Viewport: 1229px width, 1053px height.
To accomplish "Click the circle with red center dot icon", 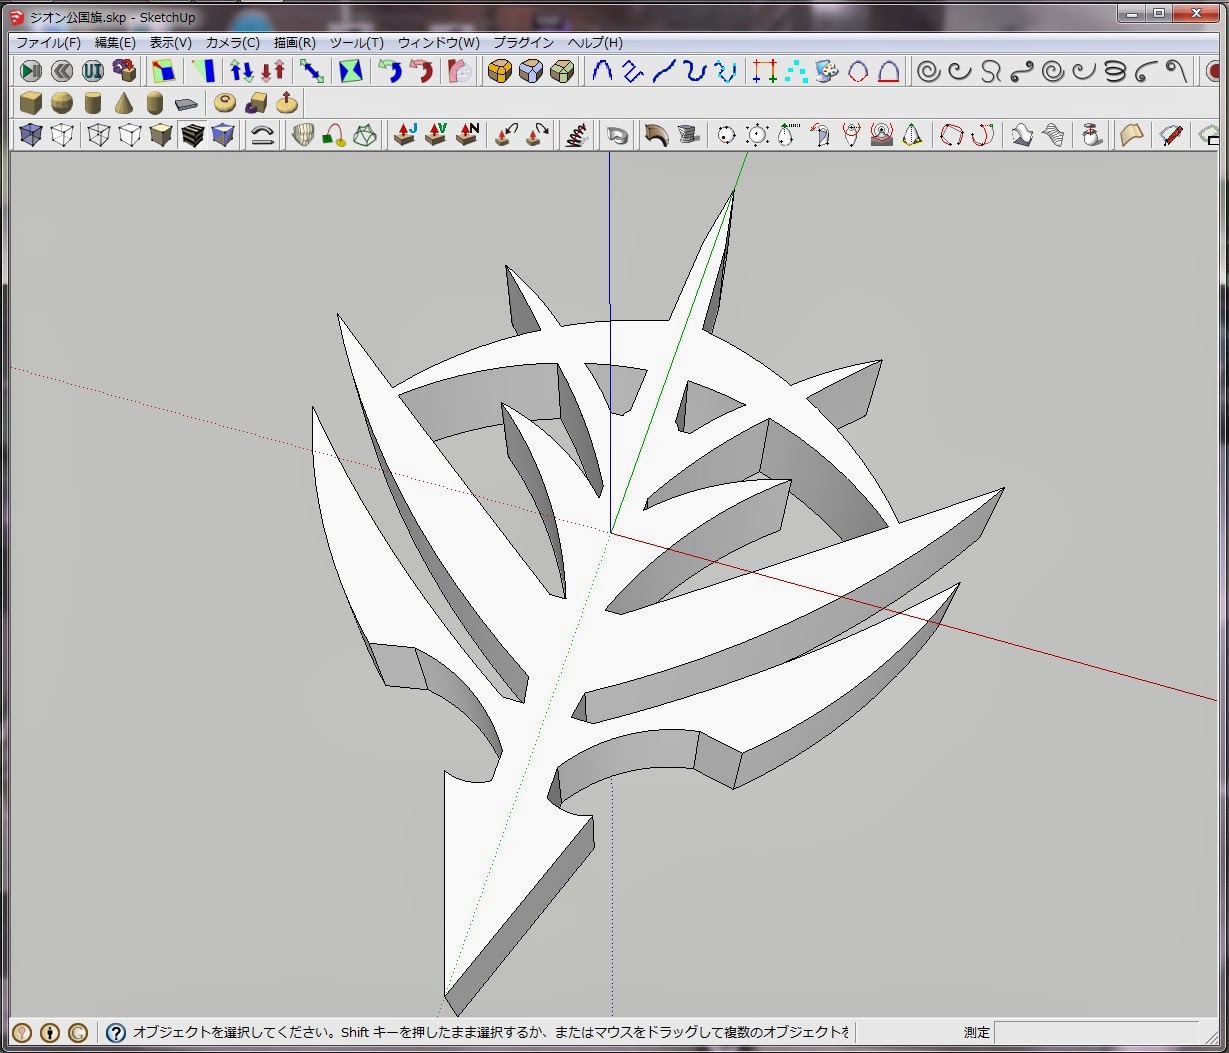I will [727, 135].
